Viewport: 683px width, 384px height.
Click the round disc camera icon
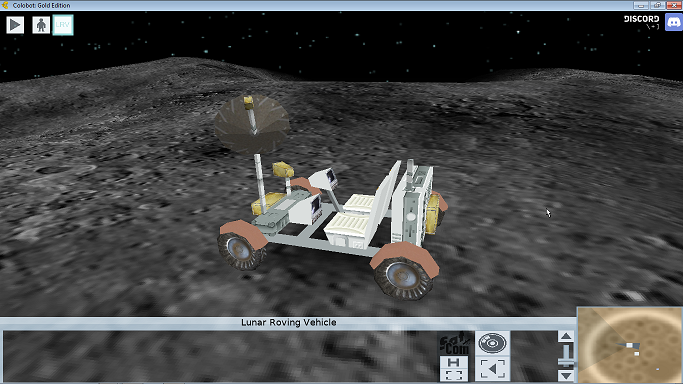click(x=492, y=343)
